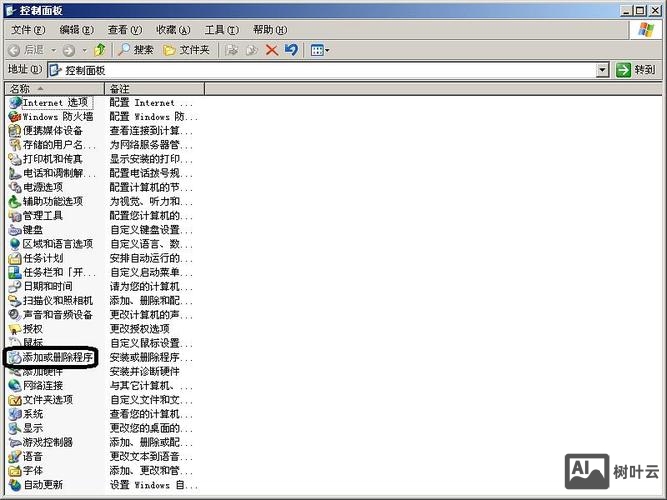Open the 语音 icon
667x500 pixels.
[15, 457]
